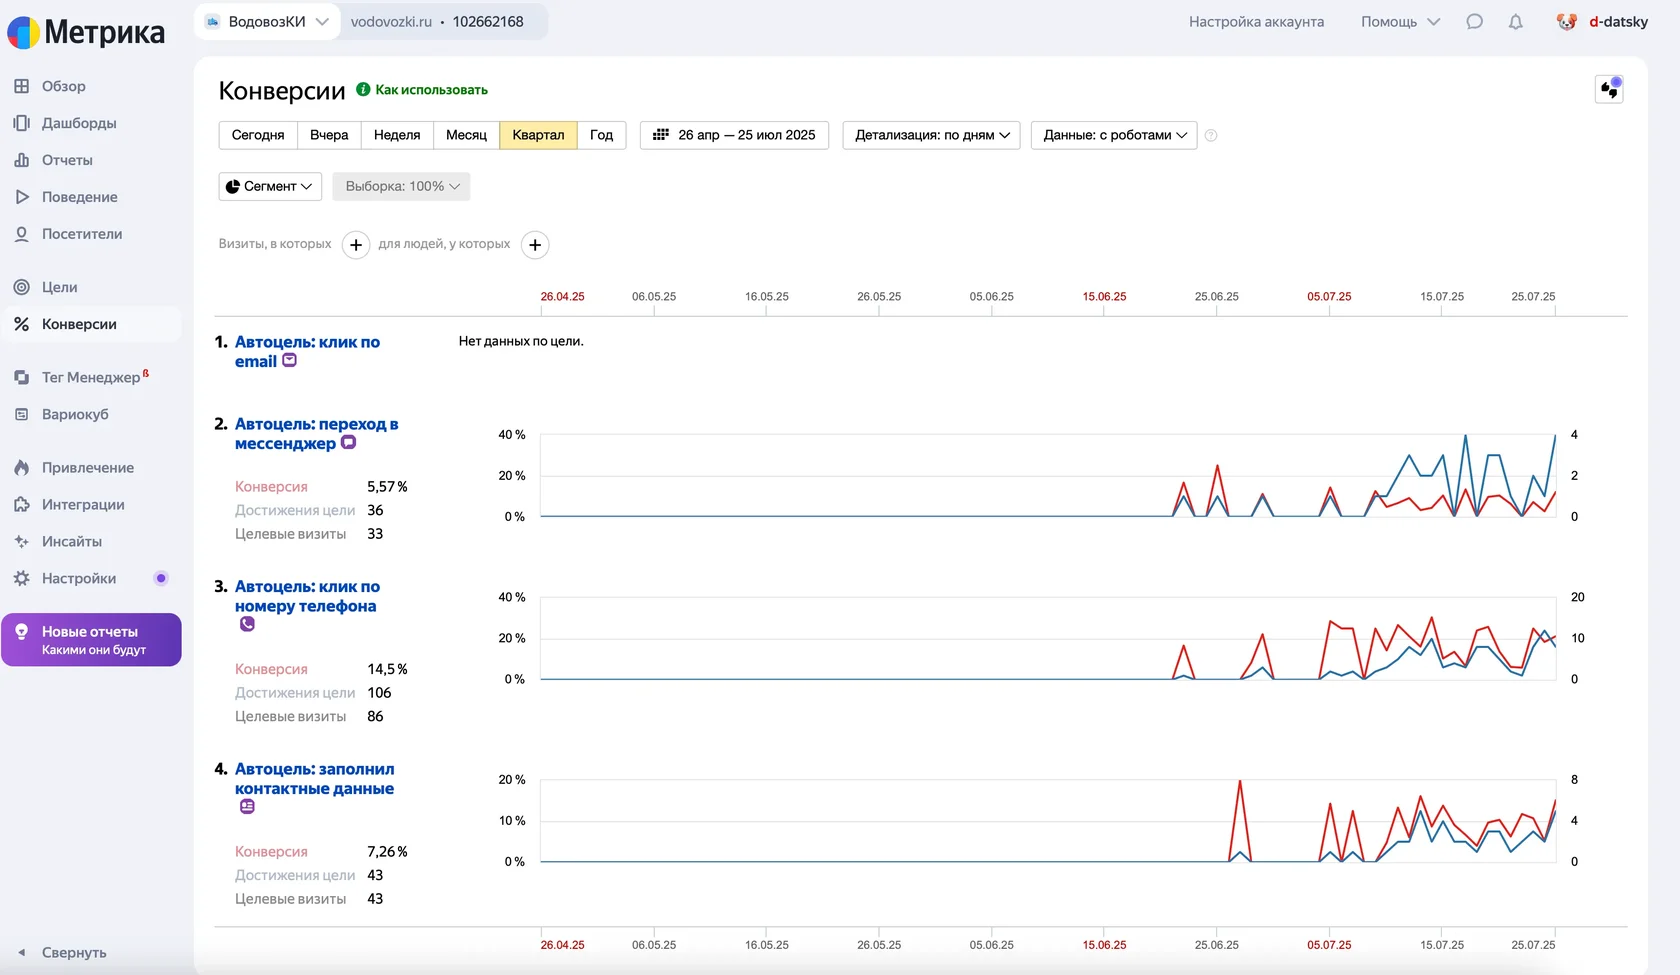Viewport: 1680px width, 975px height.
Task: Click the Новые отчеты promo banner
Action: click(91, 640)
